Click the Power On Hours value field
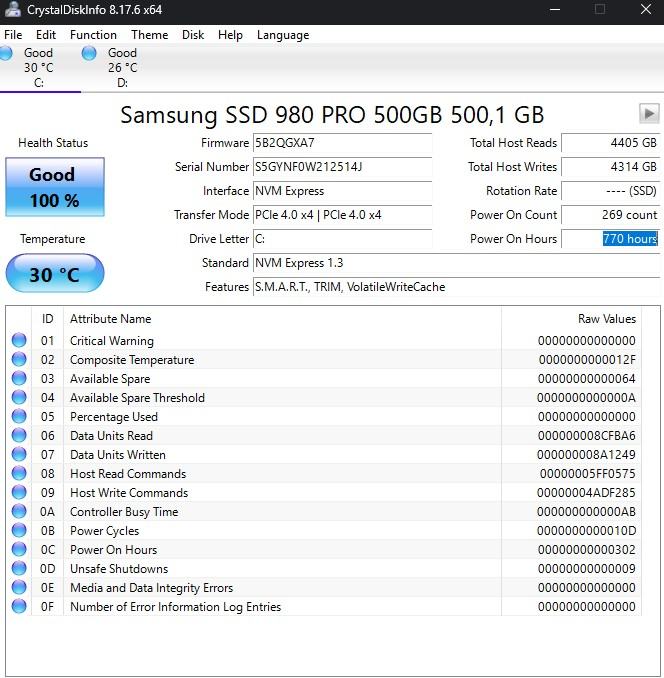This screenshot has height=678, width=664. (x=609, y=239)
